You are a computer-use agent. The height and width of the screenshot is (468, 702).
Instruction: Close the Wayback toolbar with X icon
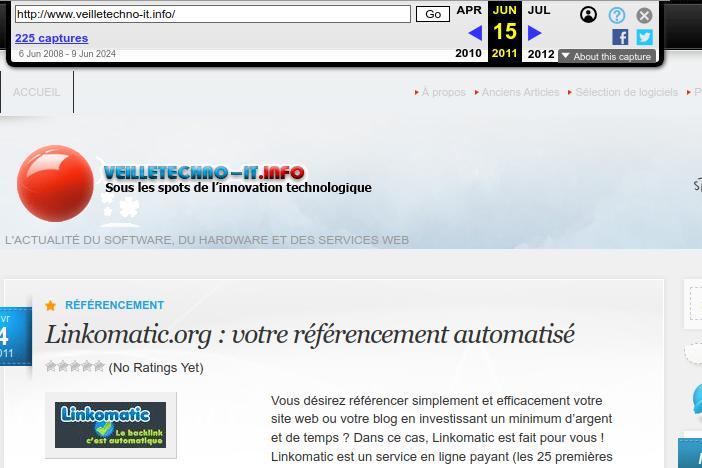point(645,15)
